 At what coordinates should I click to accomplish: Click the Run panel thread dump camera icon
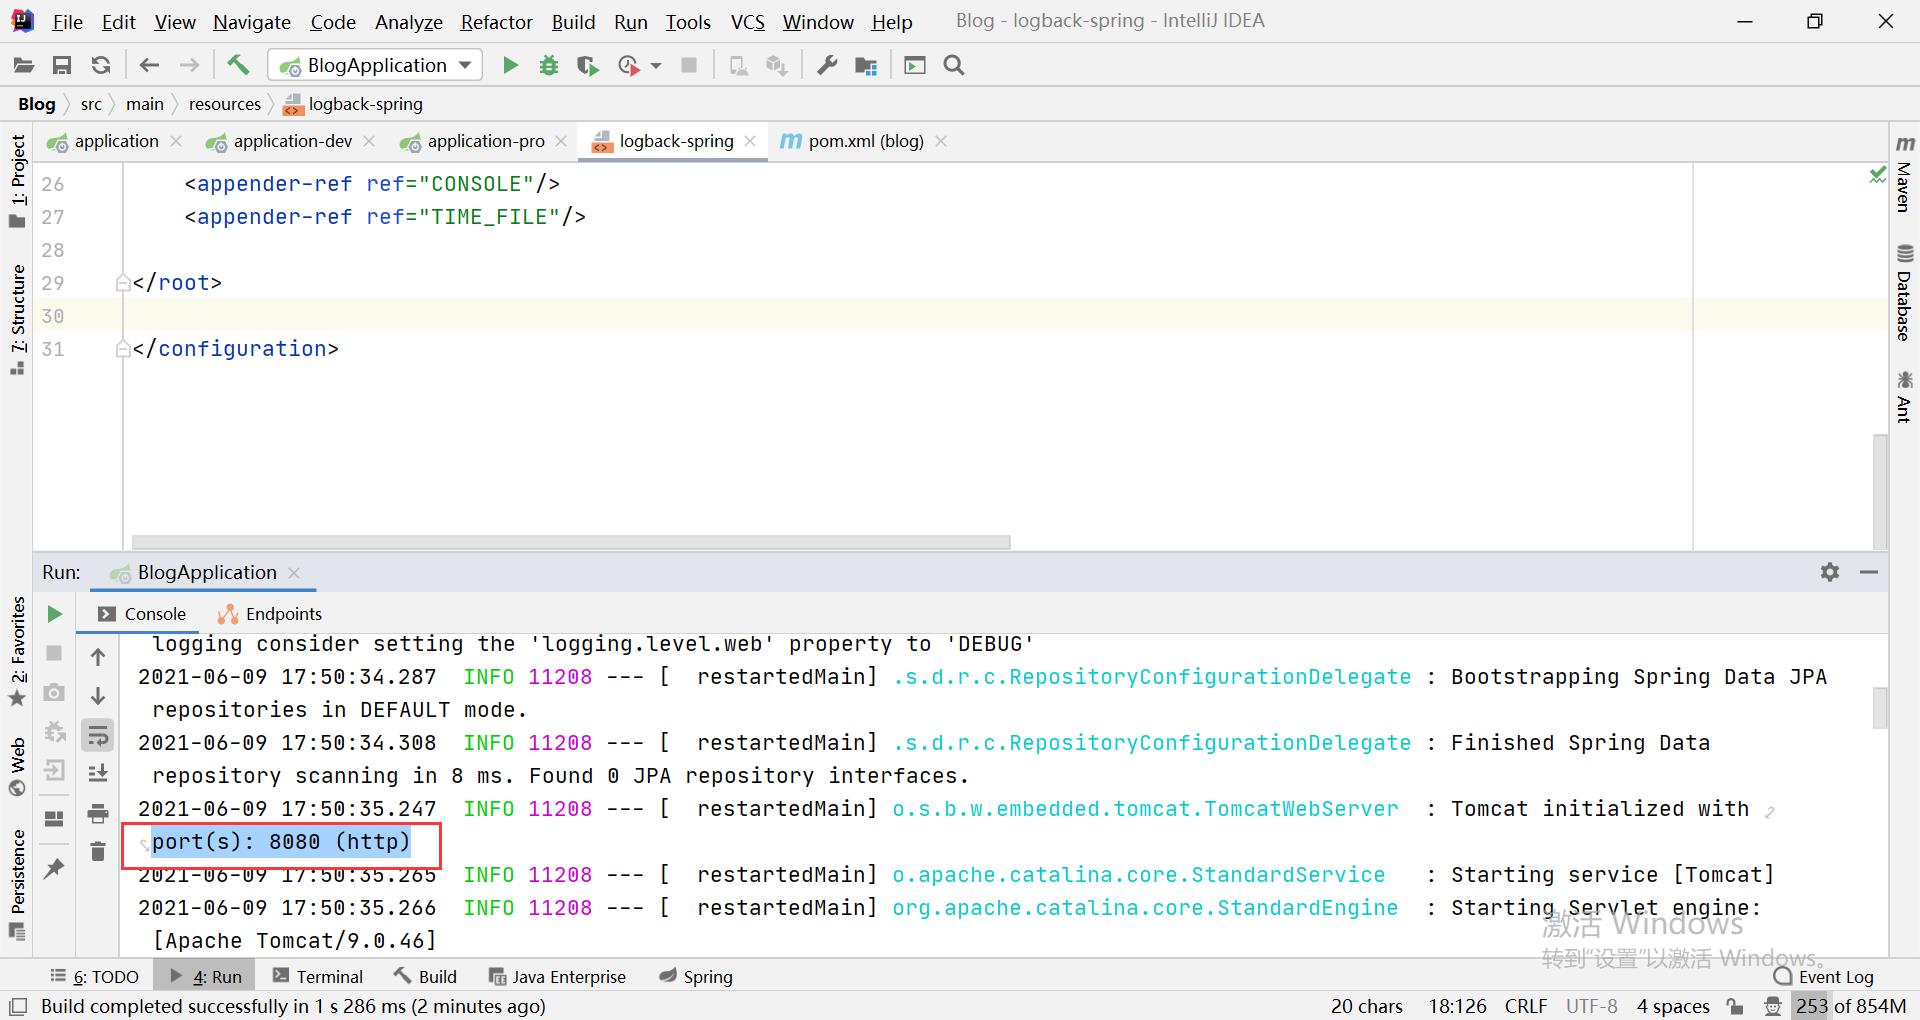(55, 692)
